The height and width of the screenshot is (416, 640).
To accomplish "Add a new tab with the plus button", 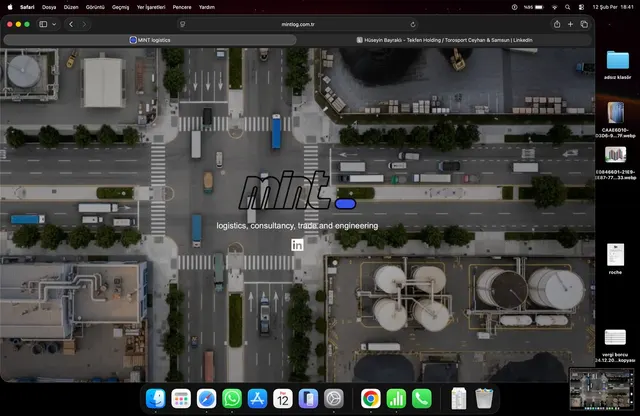I will (570, 24).
